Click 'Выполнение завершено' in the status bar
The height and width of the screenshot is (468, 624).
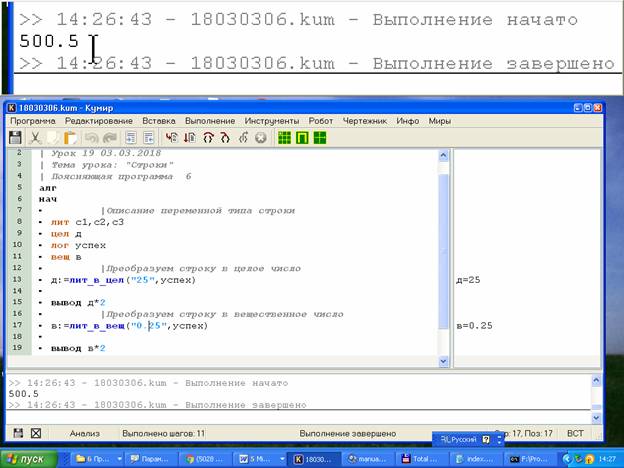(347, 433)
